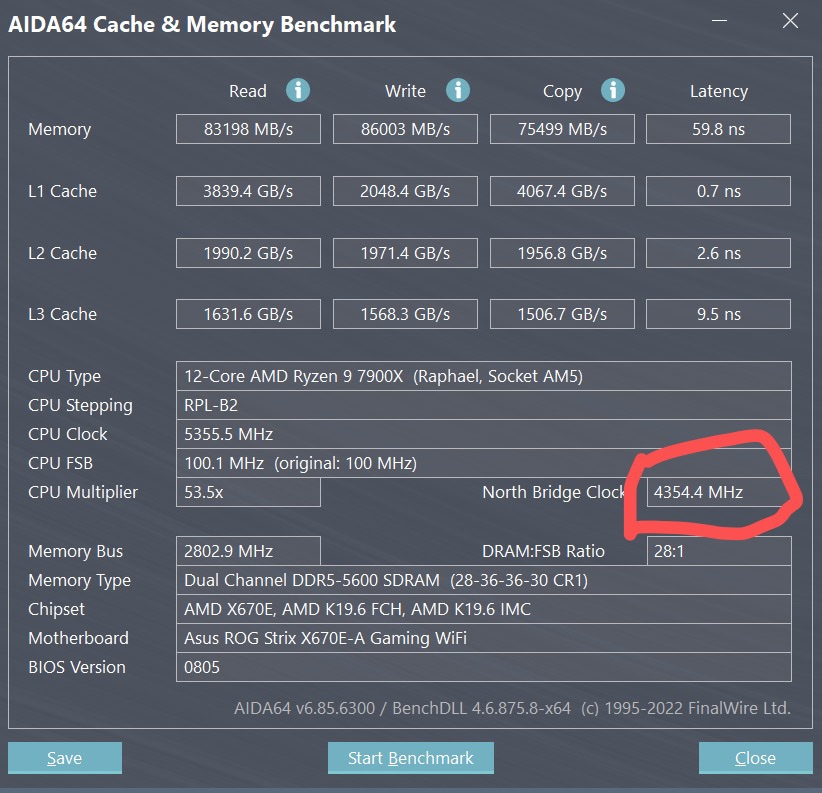Click the North Bridge Clock label
The width and height of the screenshot is (822, 793).
[x=554, y=492]
